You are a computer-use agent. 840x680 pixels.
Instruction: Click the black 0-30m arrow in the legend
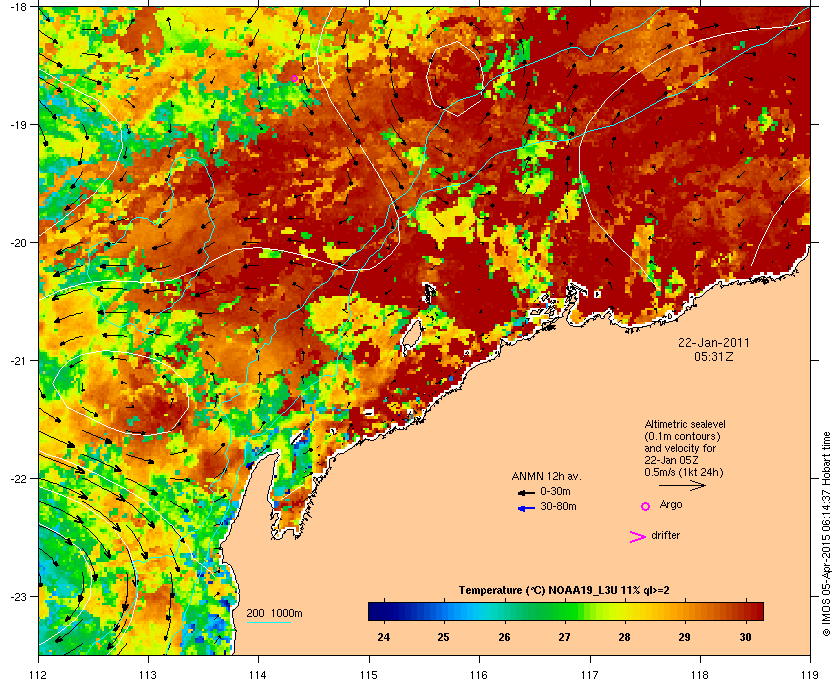526,492
